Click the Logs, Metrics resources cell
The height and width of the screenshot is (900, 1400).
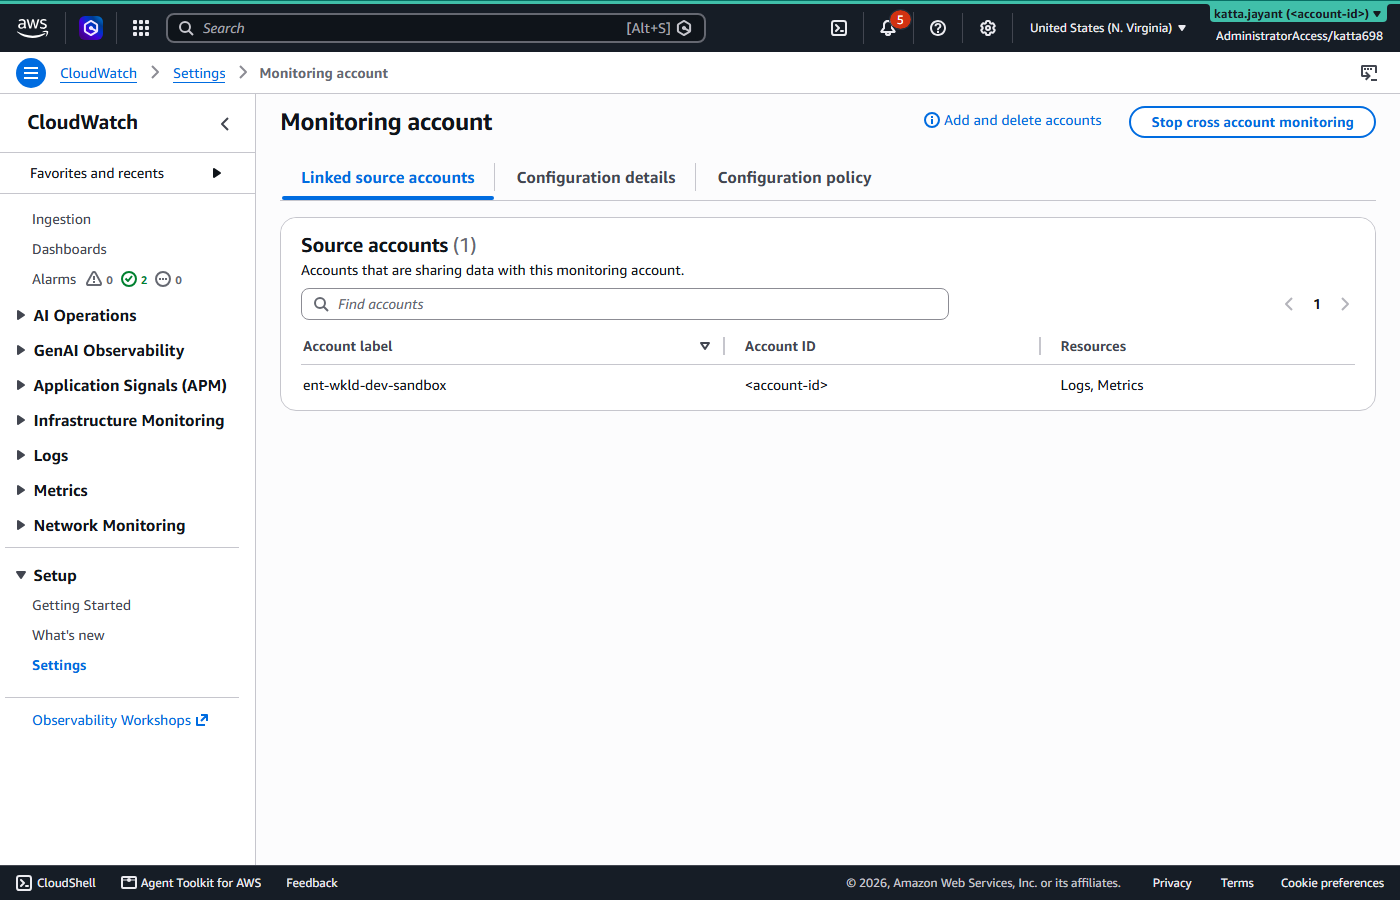click(1102, 385)
